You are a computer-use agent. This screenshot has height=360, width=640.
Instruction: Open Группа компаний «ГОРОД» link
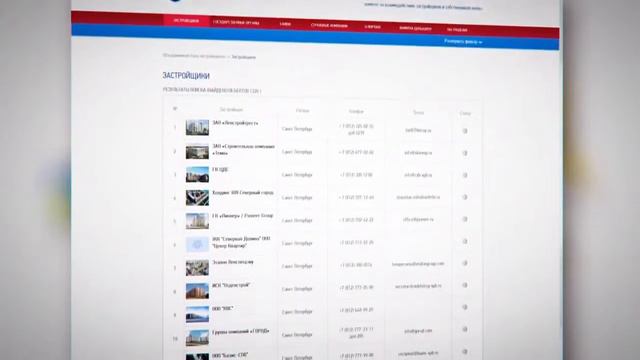pyautogui.click(x=241, y=331)
